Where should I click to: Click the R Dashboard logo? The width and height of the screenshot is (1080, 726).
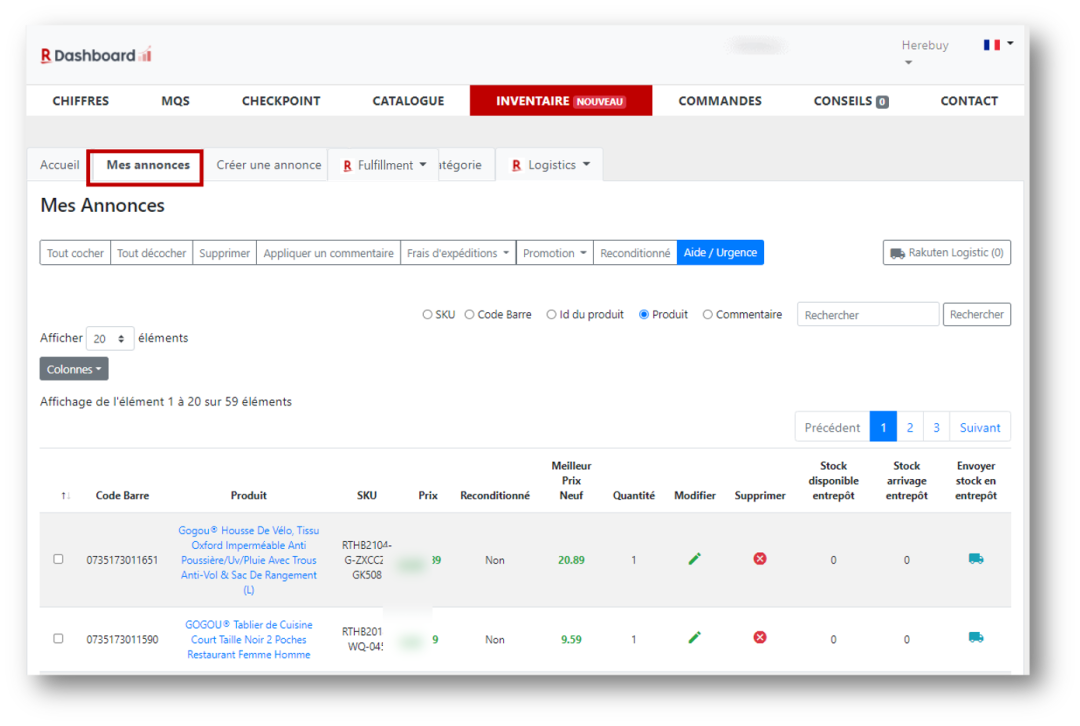point(95,54)
